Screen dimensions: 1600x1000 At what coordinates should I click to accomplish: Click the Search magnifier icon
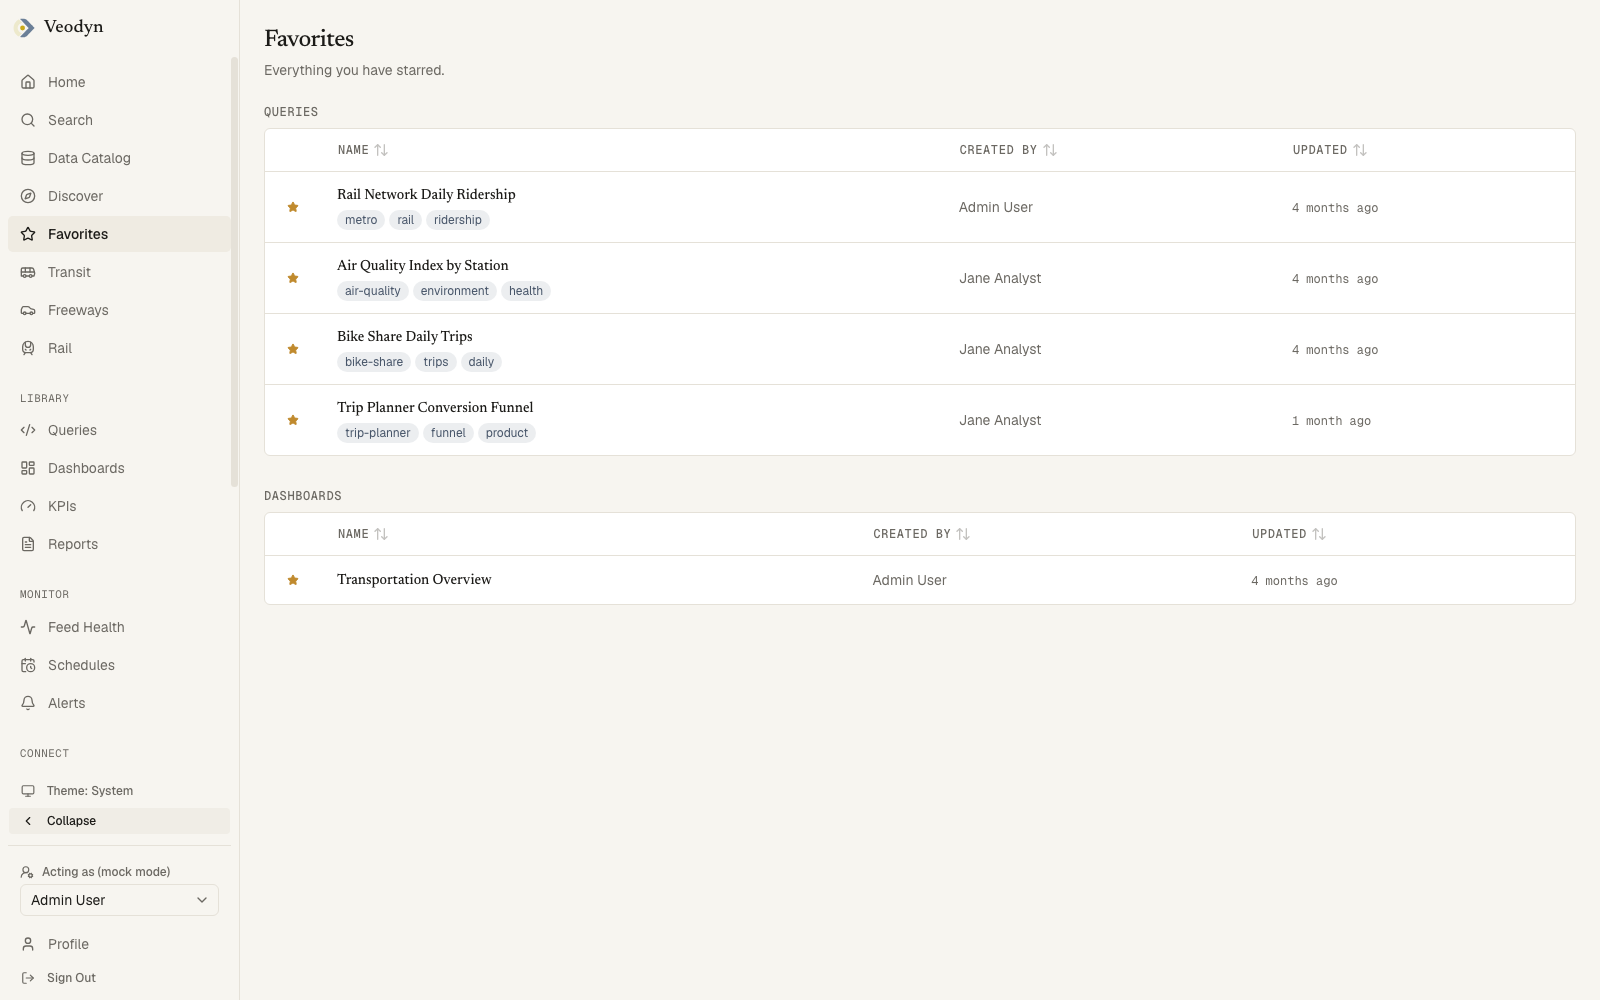point(28,120)
